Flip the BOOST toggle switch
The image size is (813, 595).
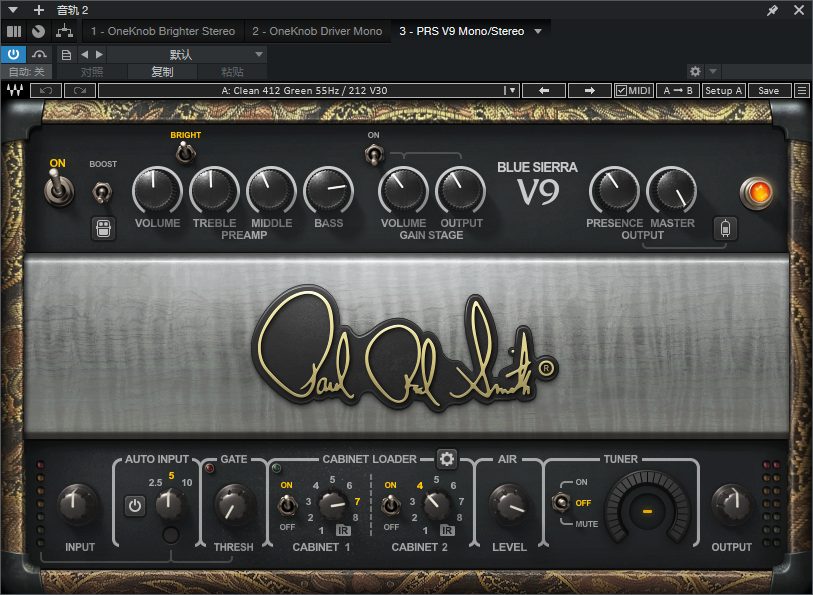[x=102, y=192]
